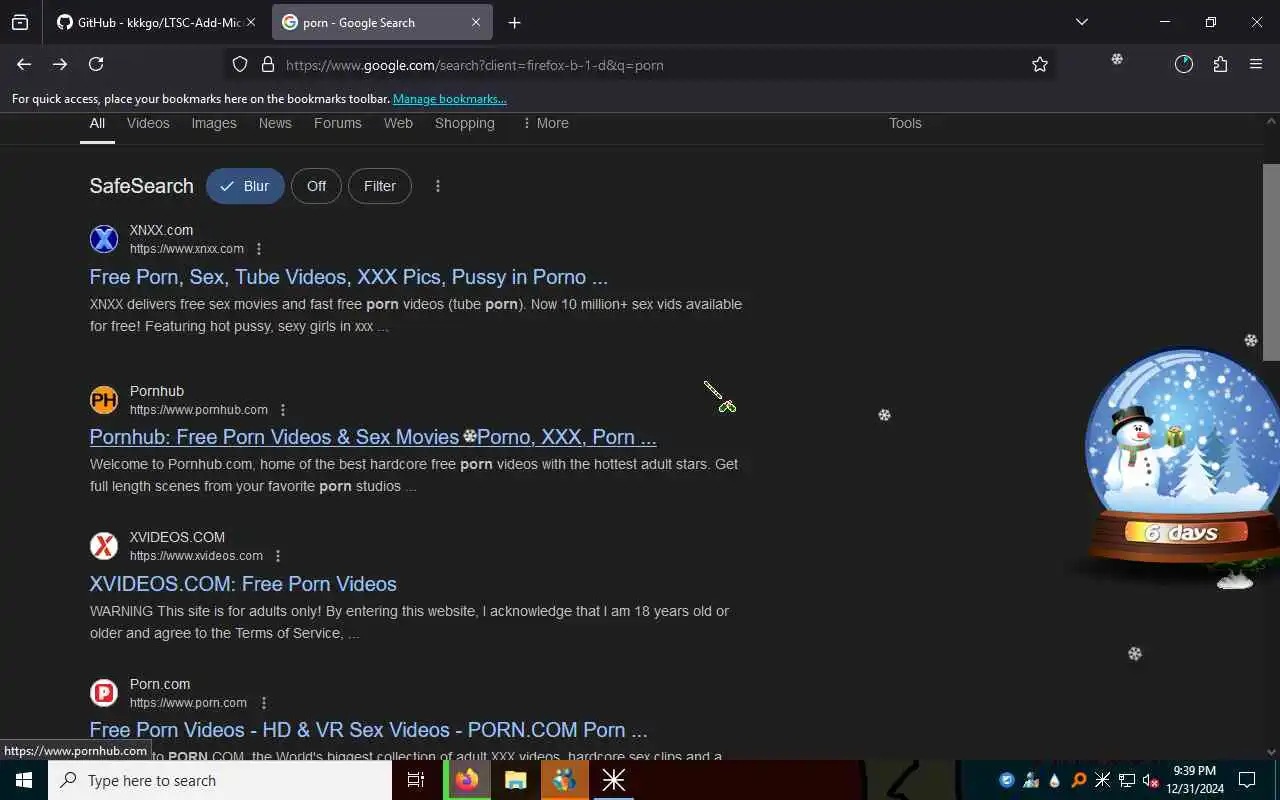Viewport: 1280px width, 800px height.
Task: Open the result link starting 'Free Porn, Sex, Tube'
Action: pyautogui.click(x=349, y=277)
